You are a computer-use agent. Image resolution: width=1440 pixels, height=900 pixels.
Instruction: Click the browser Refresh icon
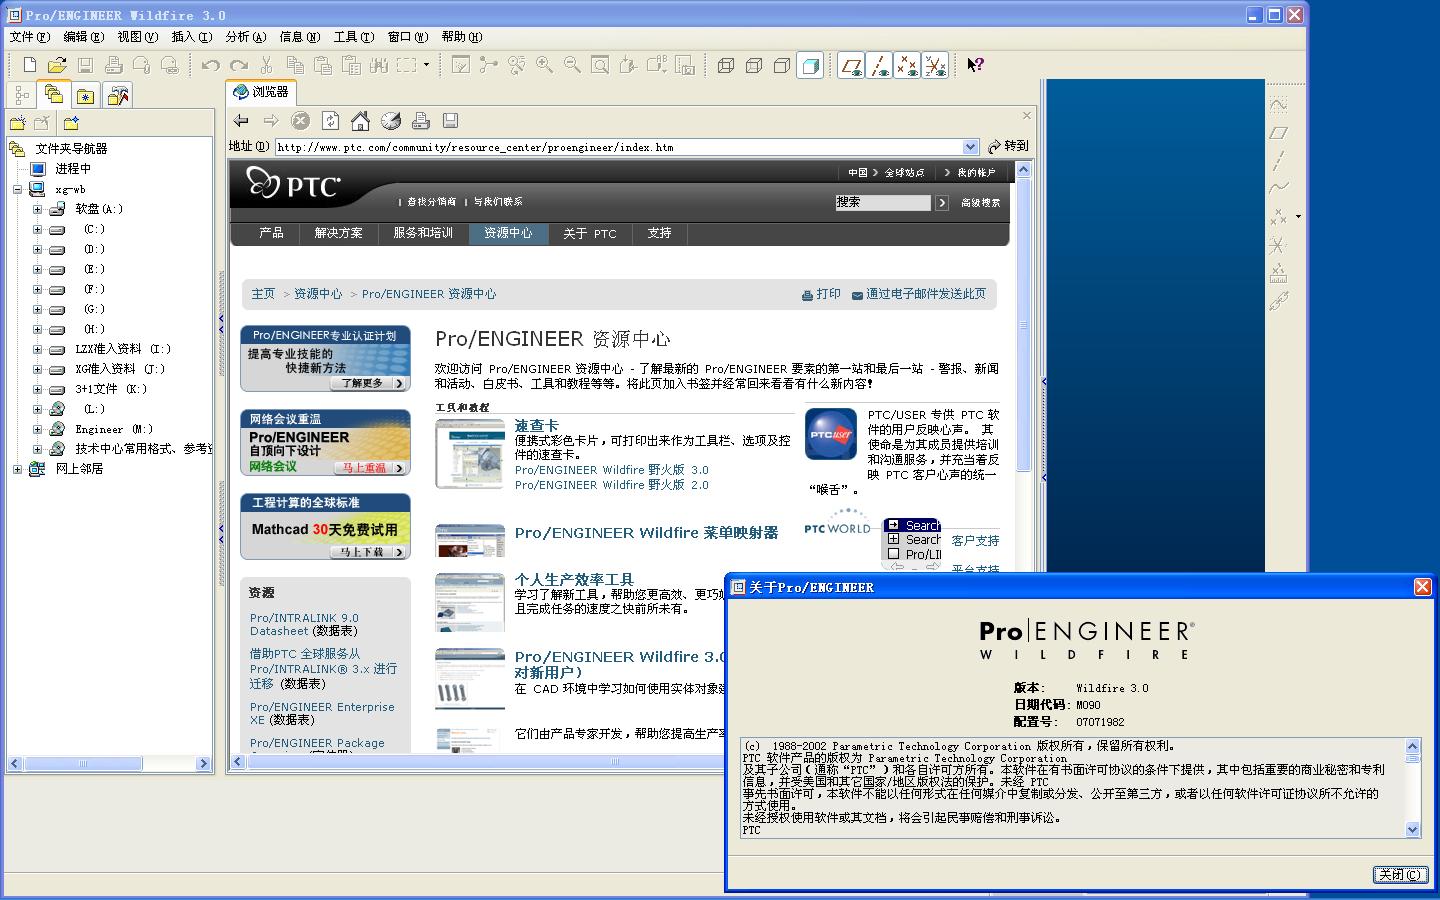(x=330, y=121)
